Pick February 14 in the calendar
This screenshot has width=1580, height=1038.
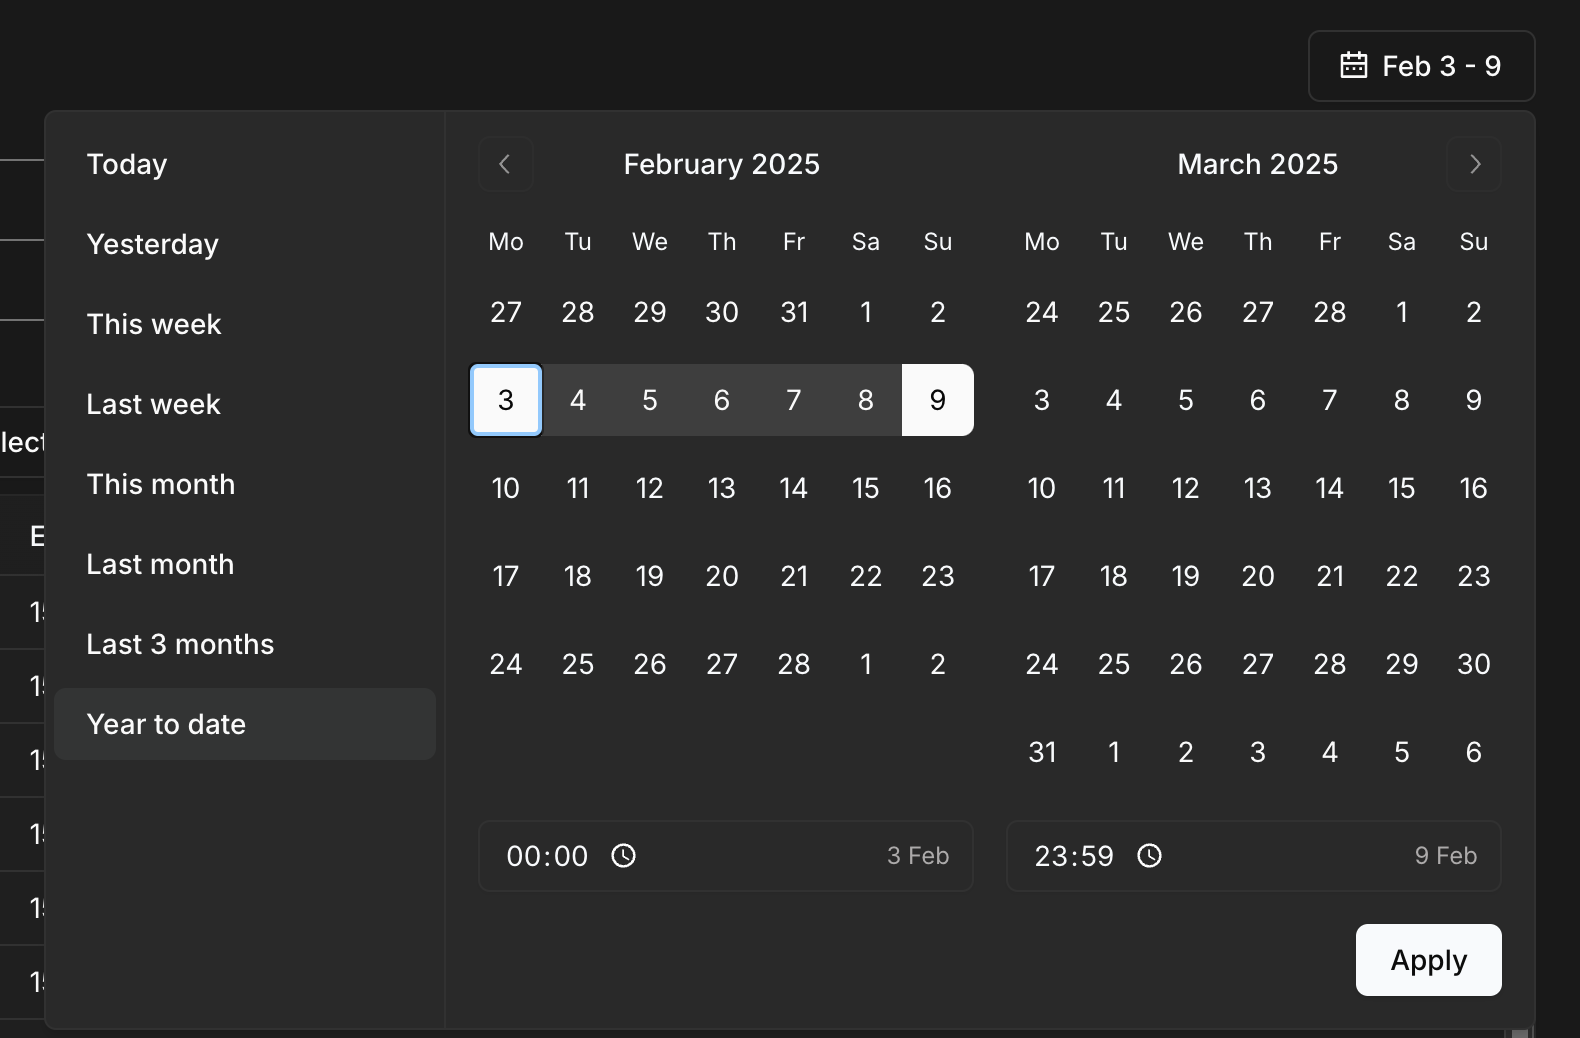coord(794,488)
